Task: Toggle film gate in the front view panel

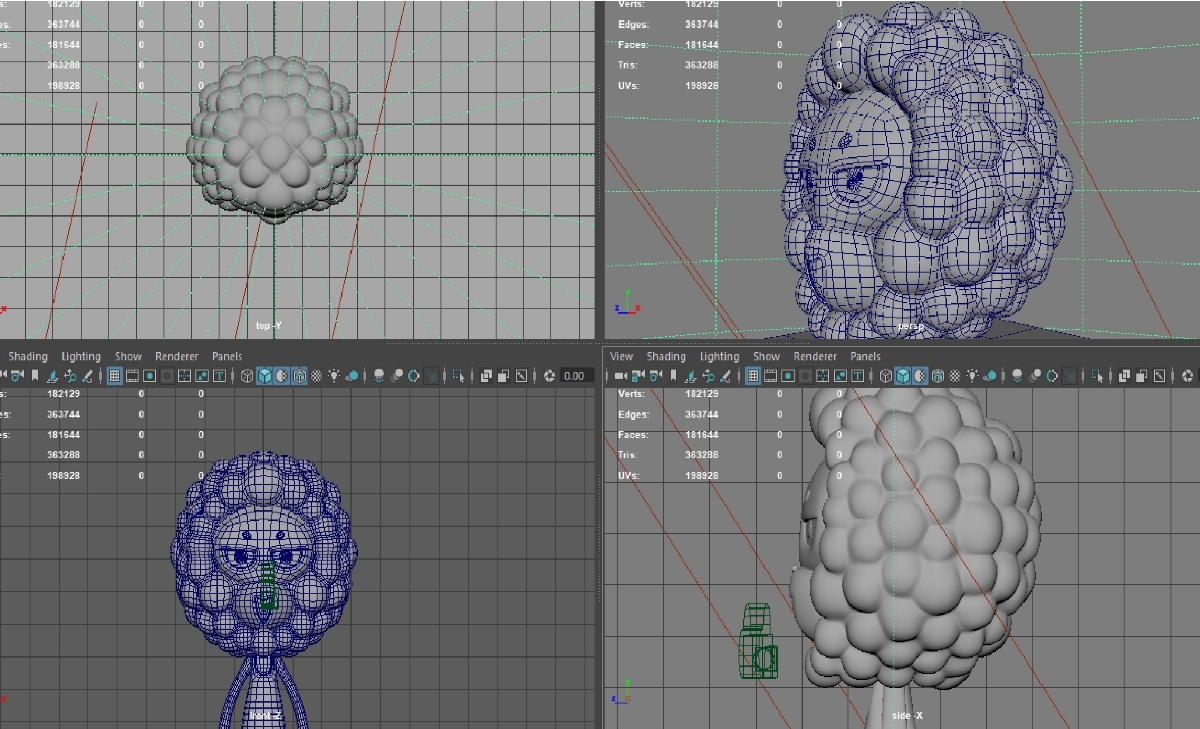Action: tap(132, 376)
